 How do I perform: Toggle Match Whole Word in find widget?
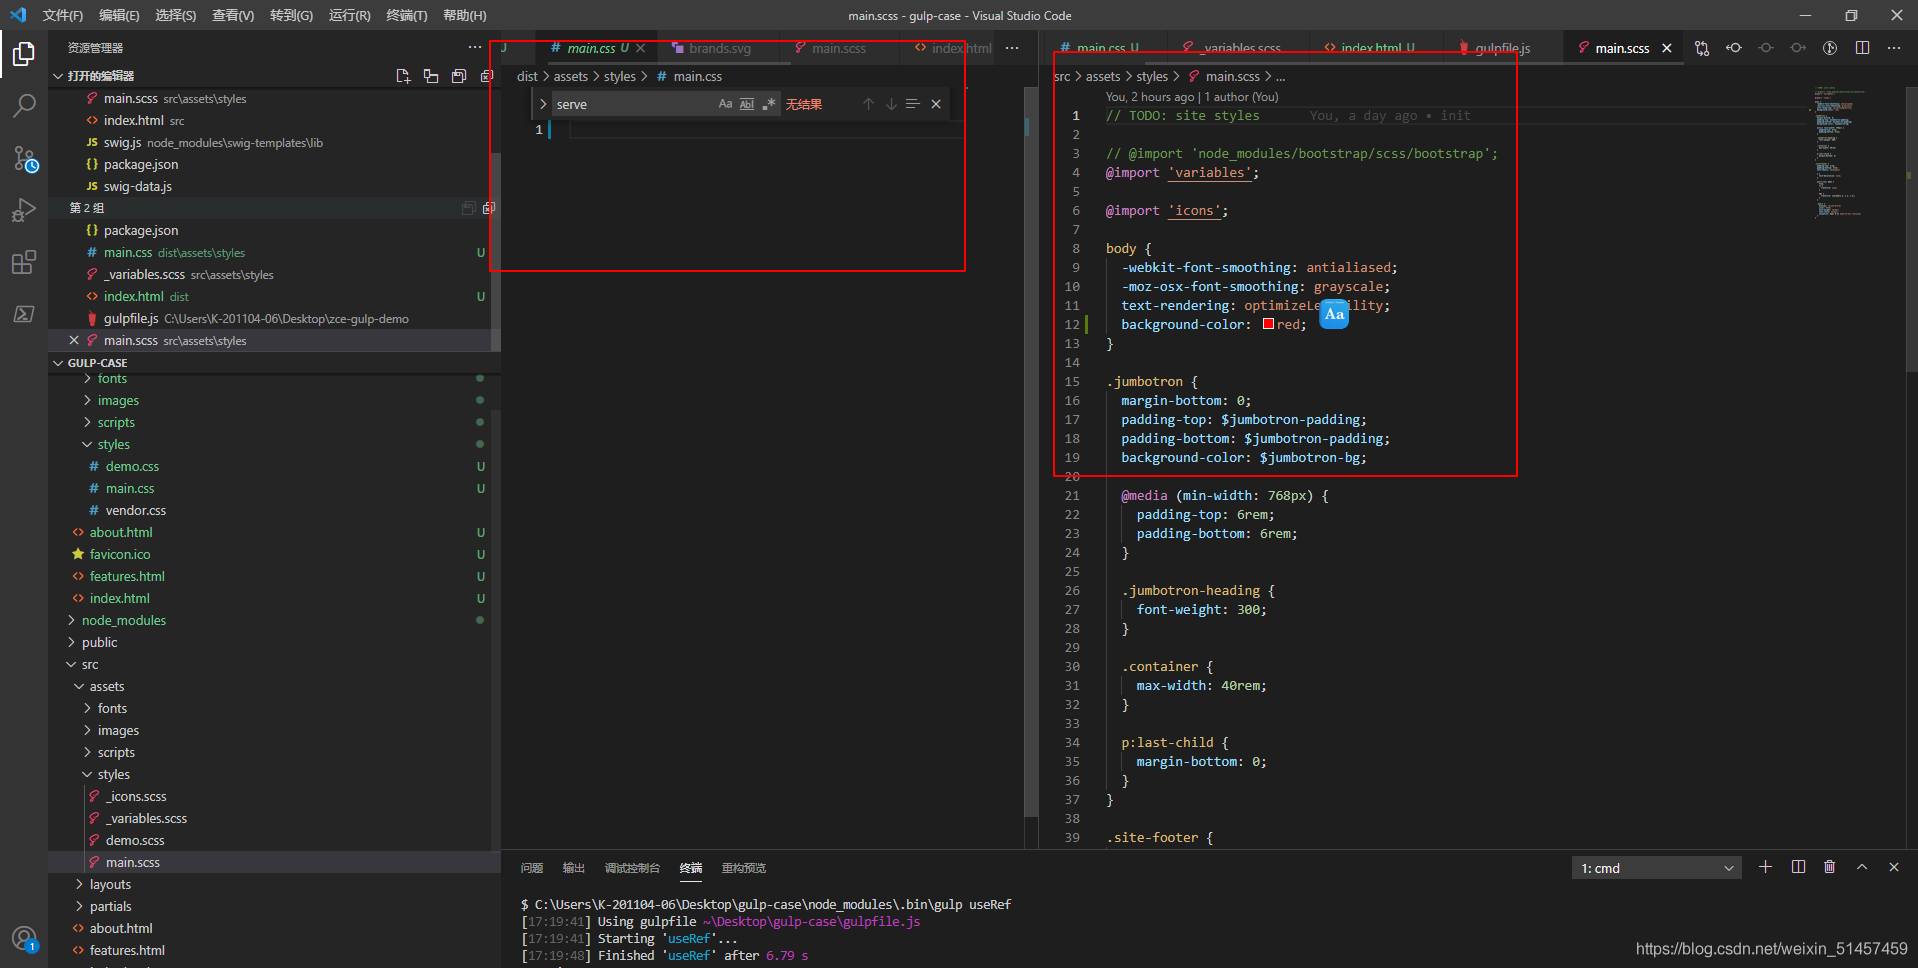[747, 104]
